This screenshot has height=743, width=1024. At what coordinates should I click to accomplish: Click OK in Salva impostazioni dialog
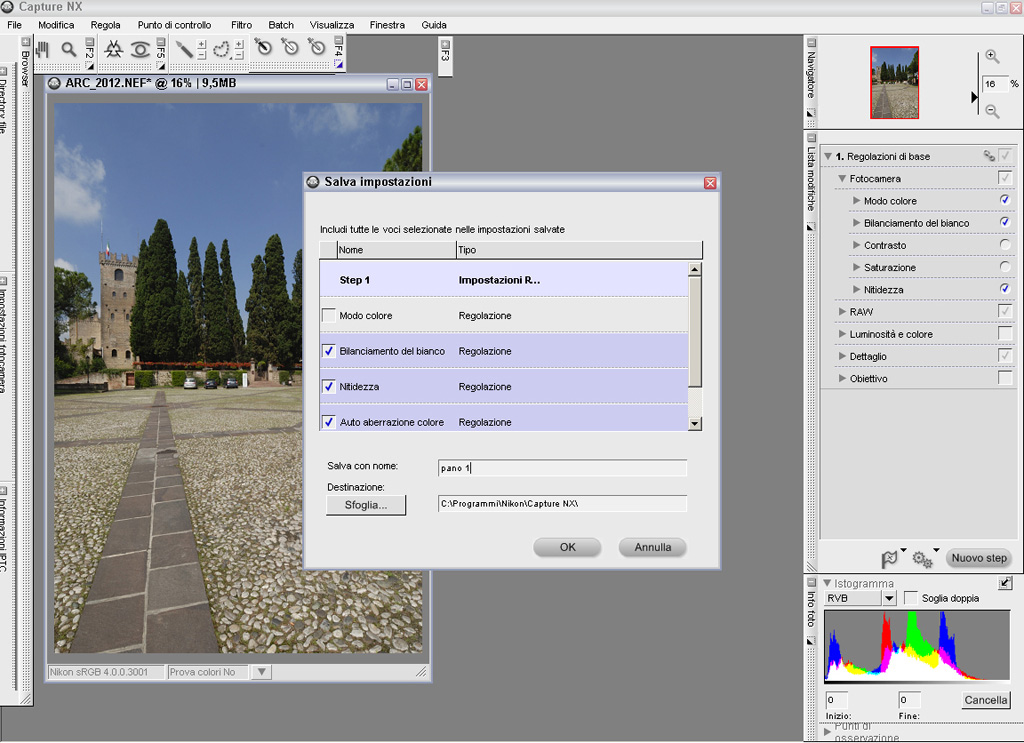coord(568,547)
